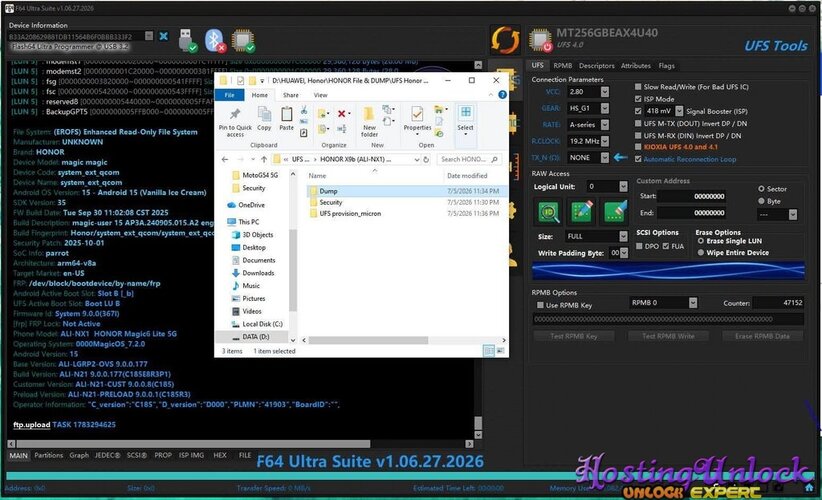This screenshot has width=822, height=500.
Task: Switch to the Descriptors tab
Action: (x=597, y=66)
